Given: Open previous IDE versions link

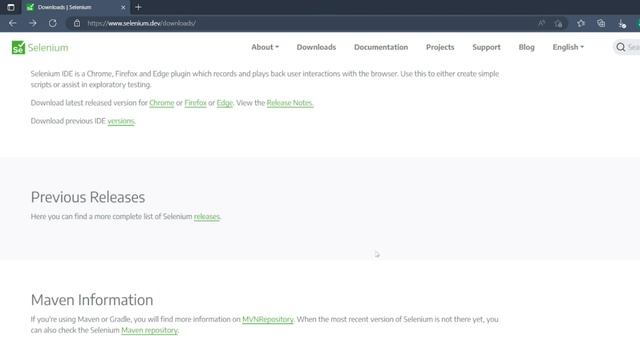Looking at the screenshot, I should [x=121, y=121].
